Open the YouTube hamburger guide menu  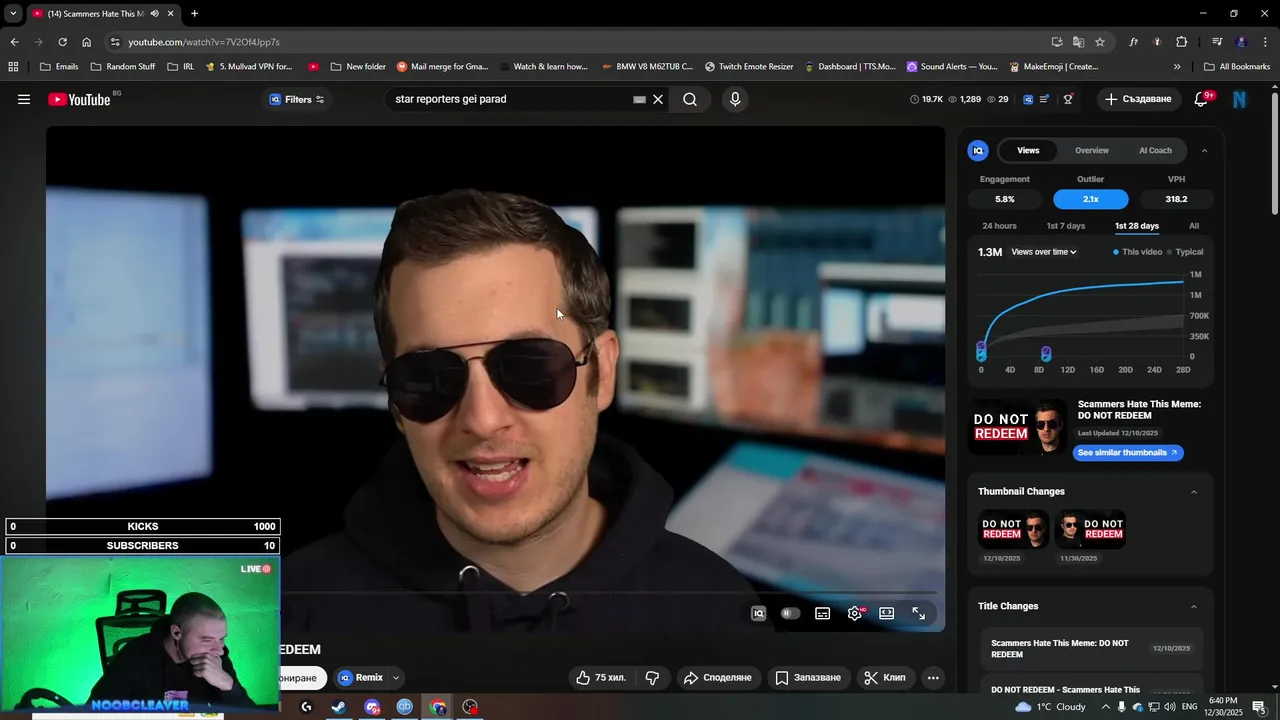tap(24, 99)
